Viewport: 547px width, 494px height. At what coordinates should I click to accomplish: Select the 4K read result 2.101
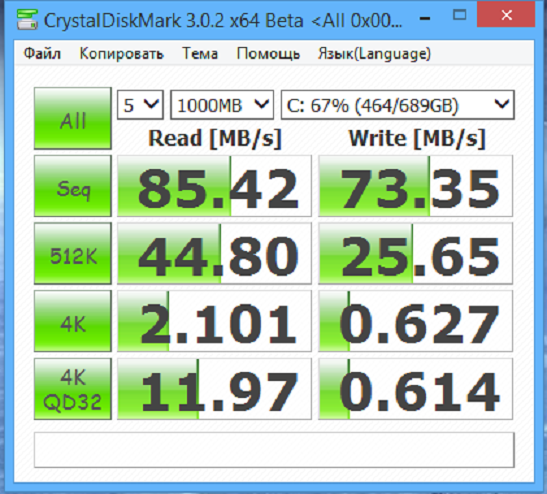(214, 321)
